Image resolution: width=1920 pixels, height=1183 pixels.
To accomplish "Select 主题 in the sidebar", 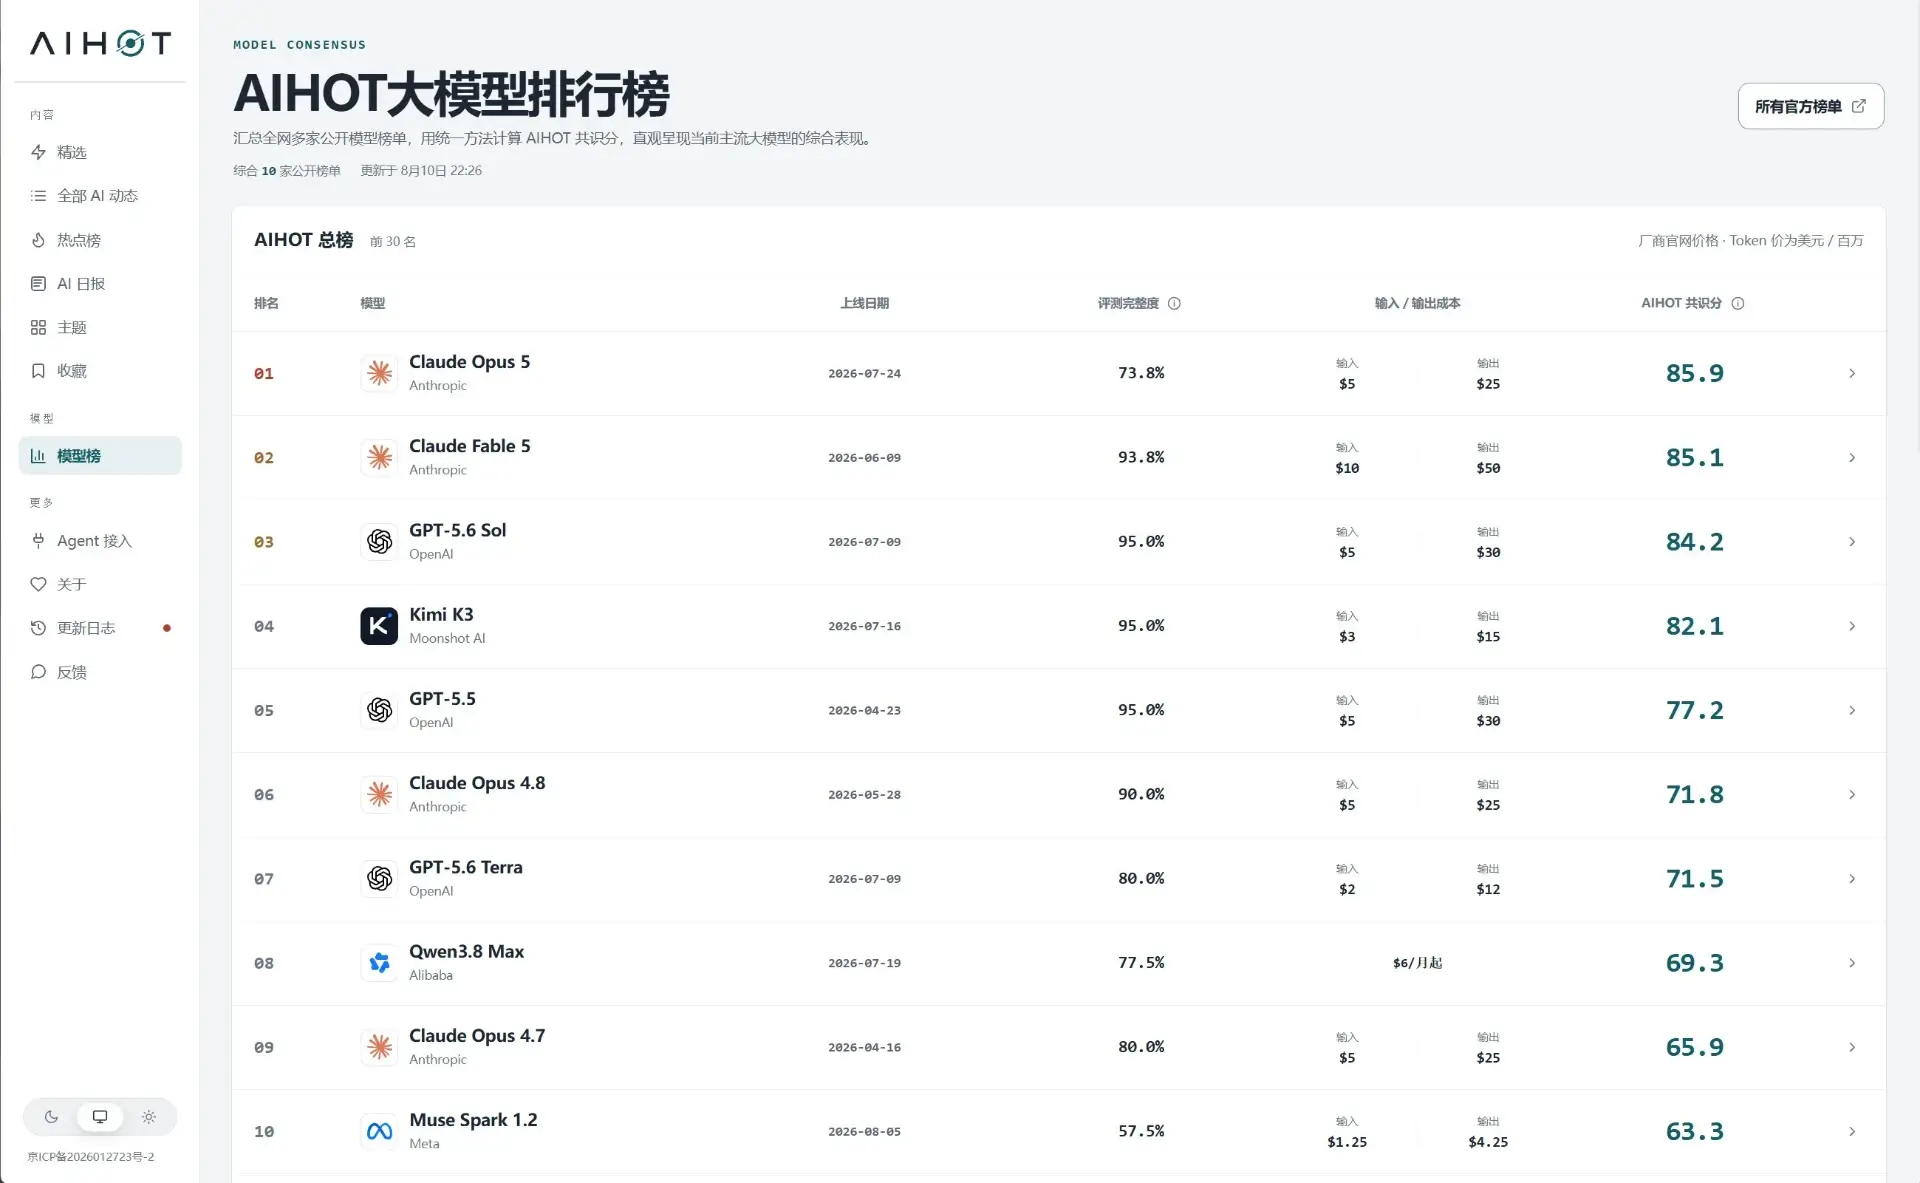I will point(100,327).
